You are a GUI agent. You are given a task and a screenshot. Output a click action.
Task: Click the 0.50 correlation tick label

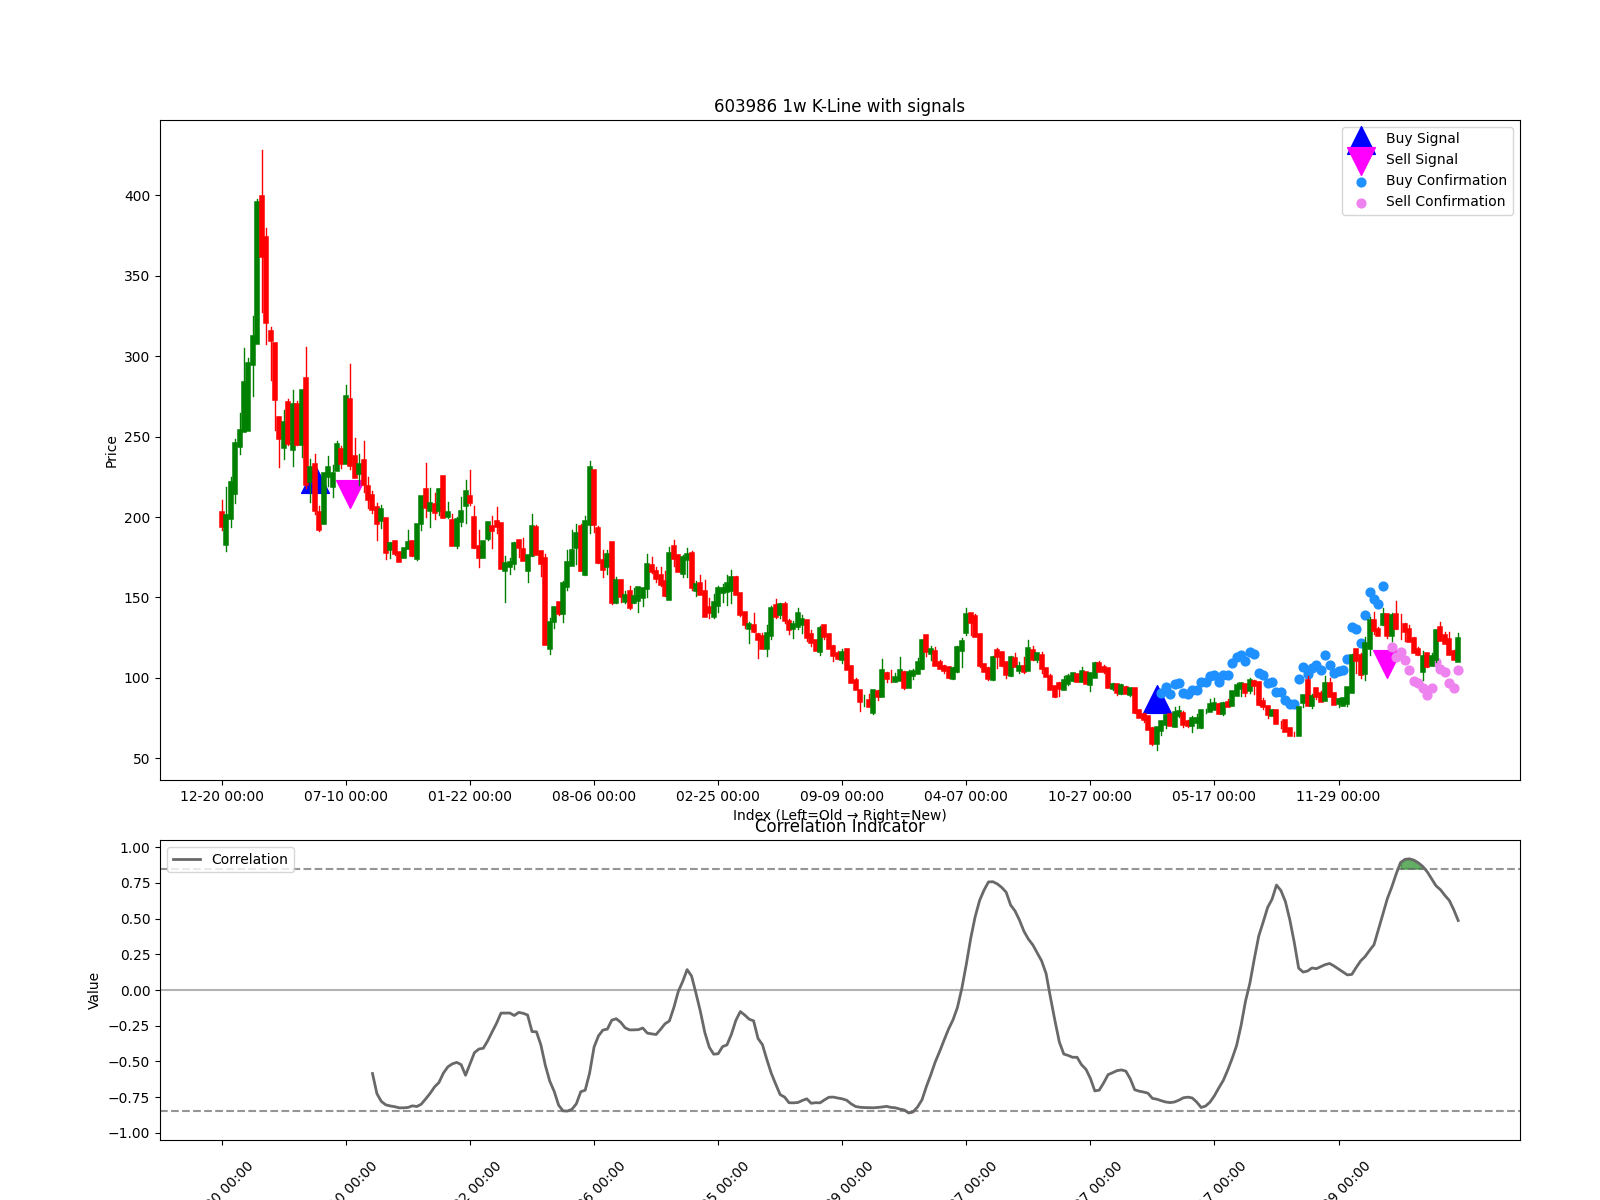[x=134, y=920]
